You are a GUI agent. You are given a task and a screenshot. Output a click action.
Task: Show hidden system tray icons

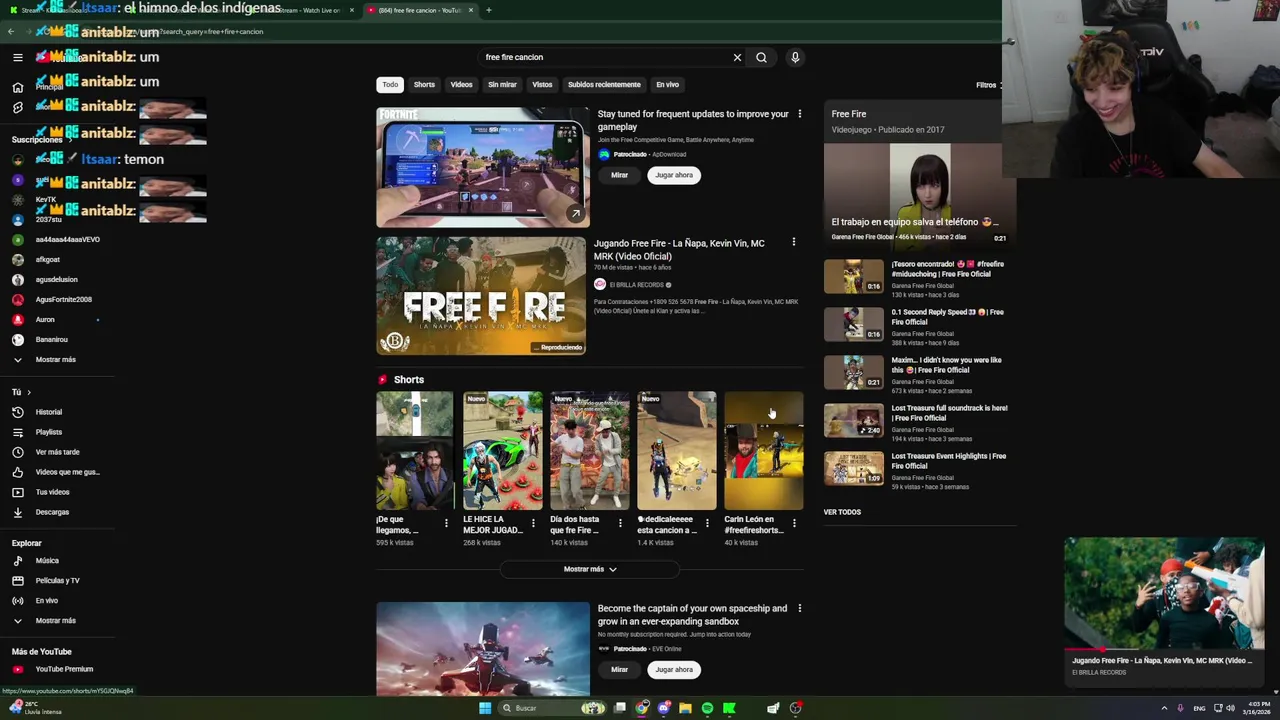point(1164,708)
